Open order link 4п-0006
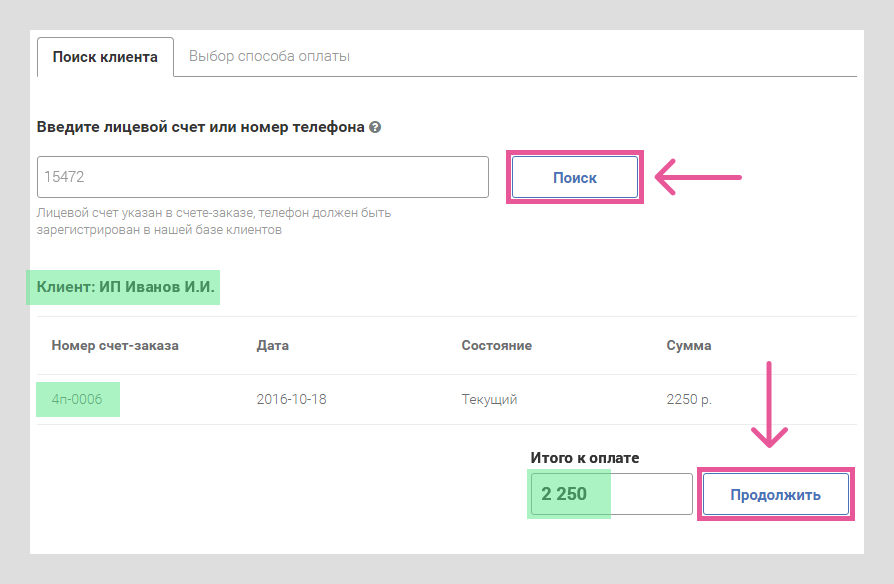 77,399
